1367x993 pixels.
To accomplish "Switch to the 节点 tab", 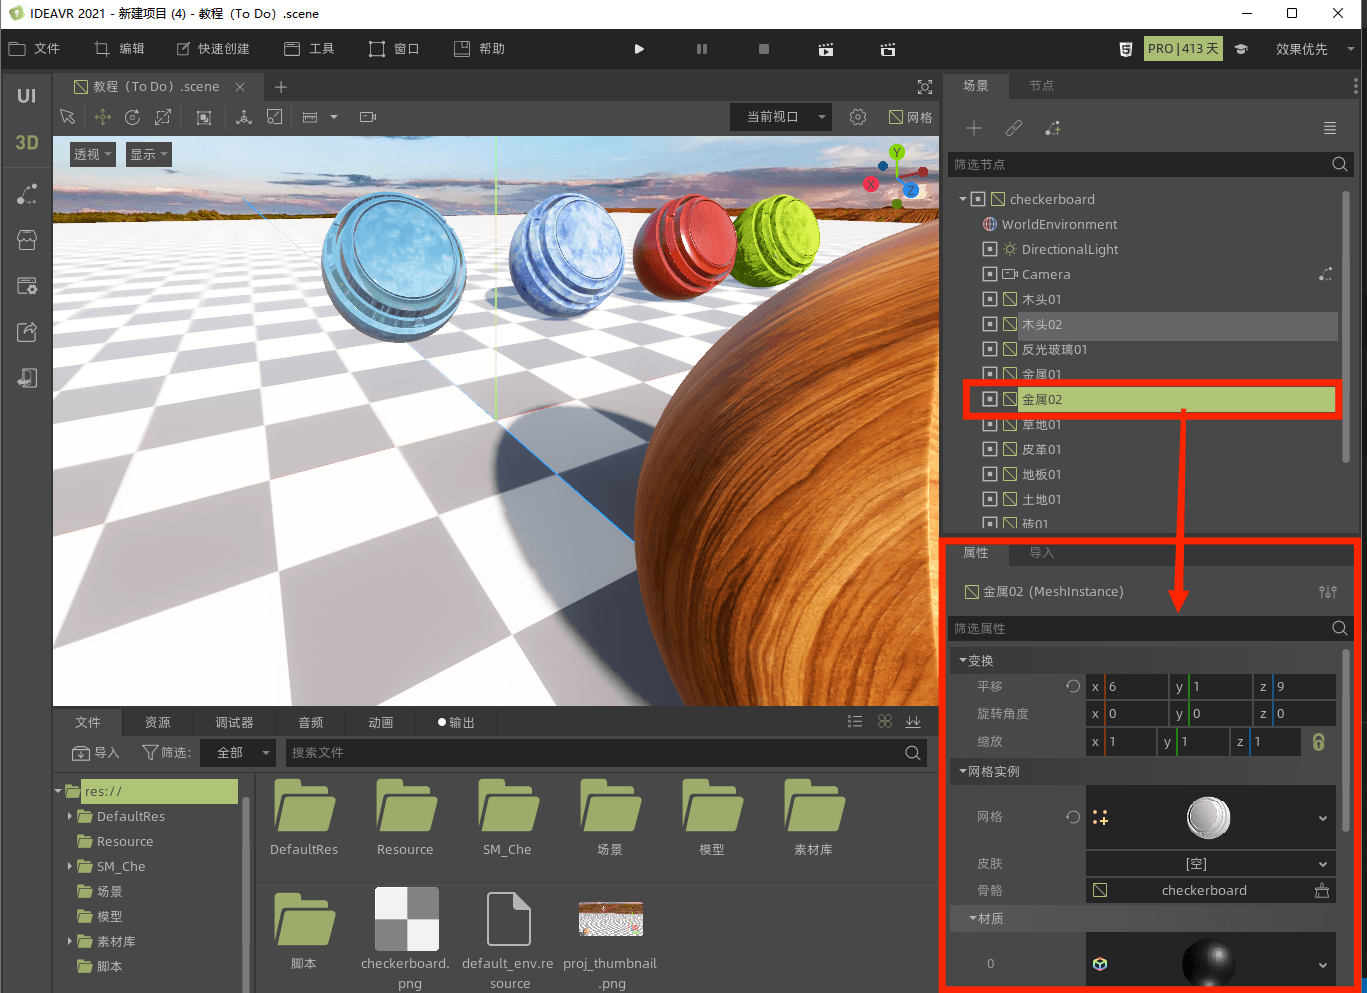I will coord(1041,86).
